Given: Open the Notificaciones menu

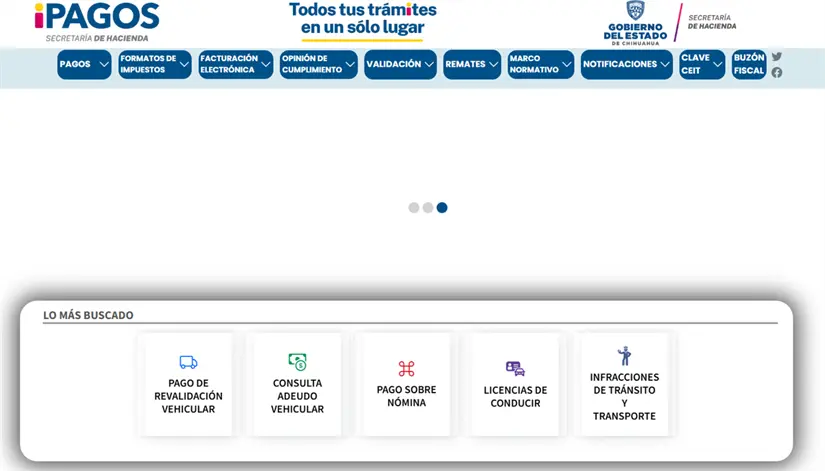Looking at the screenshot, I should (x=626, y=64).
